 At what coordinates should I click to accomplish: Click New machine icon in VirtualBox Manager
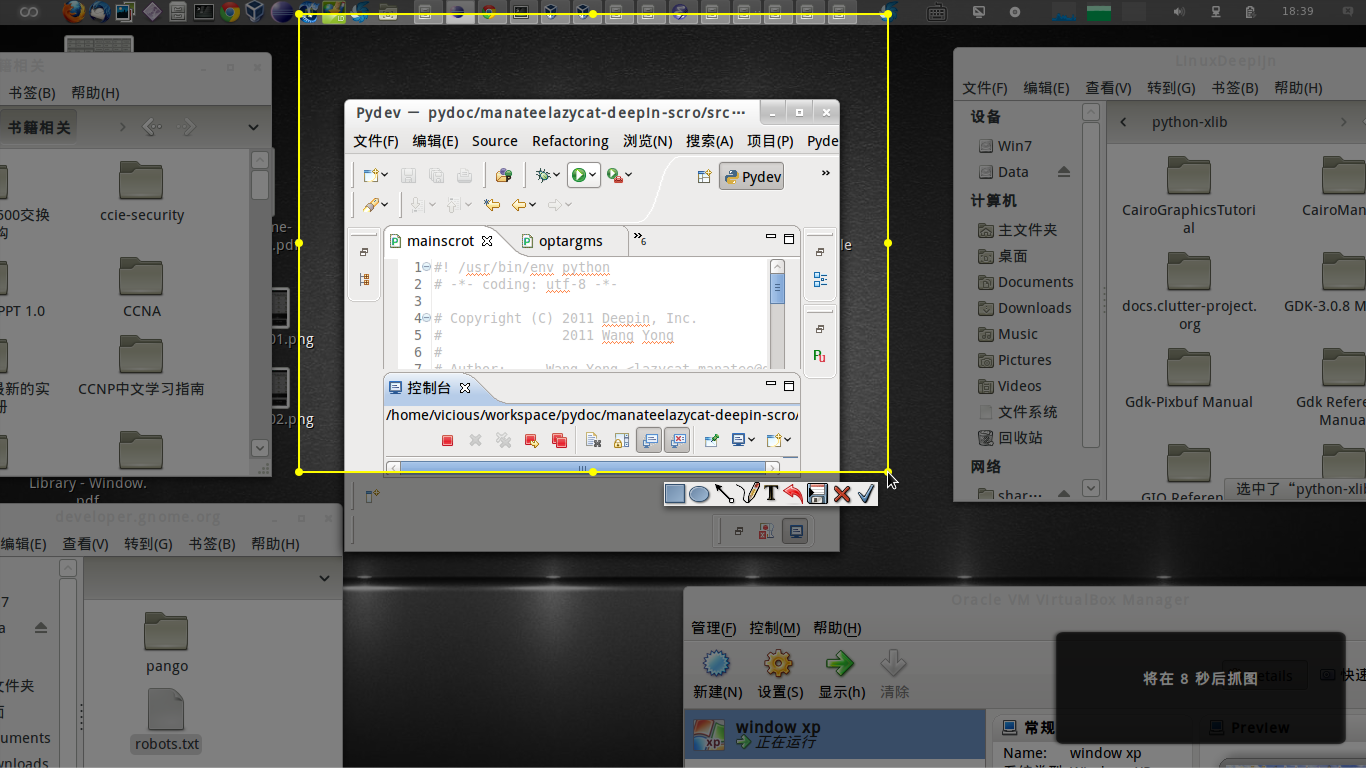(717, 663)
